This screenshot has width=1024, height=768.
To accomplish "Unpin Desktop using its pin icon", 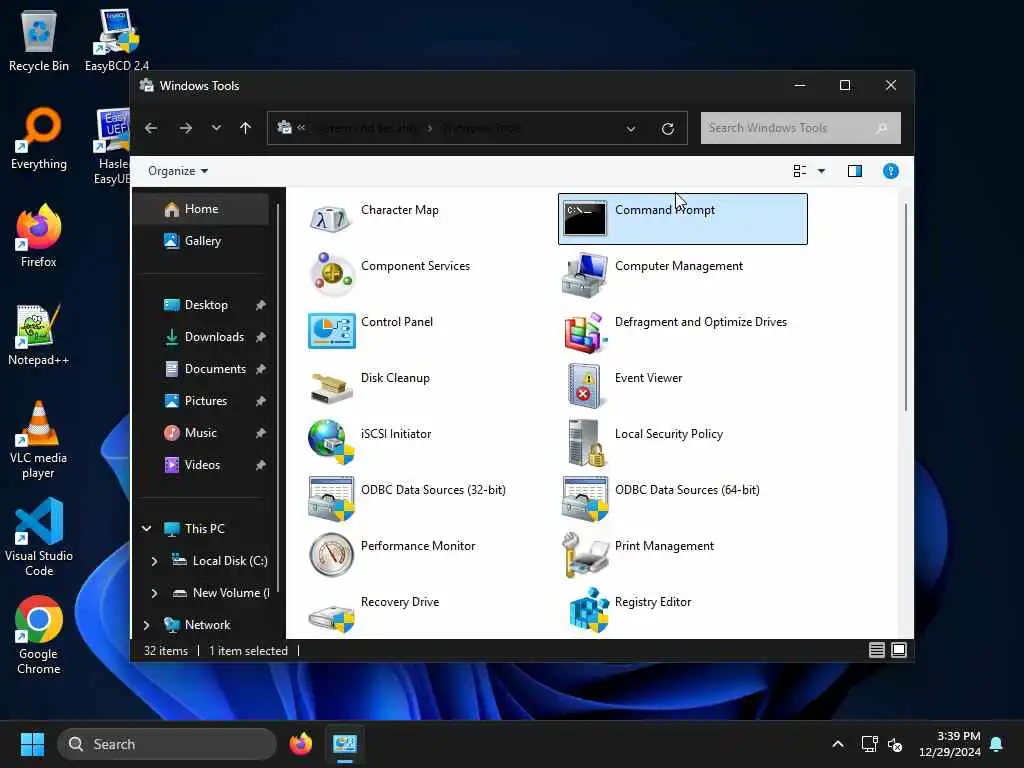I will click(x=261, y=305).
